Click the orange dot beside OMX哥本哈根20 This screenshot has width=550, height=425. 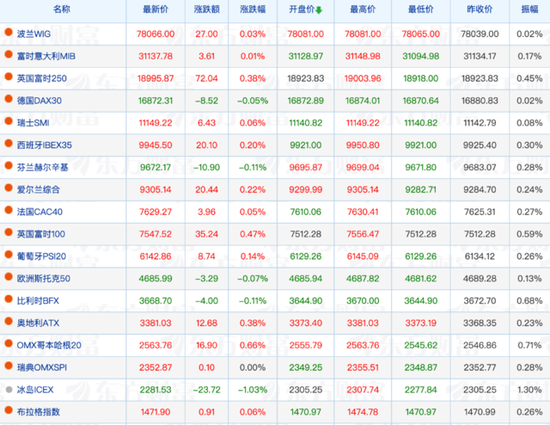9,344
